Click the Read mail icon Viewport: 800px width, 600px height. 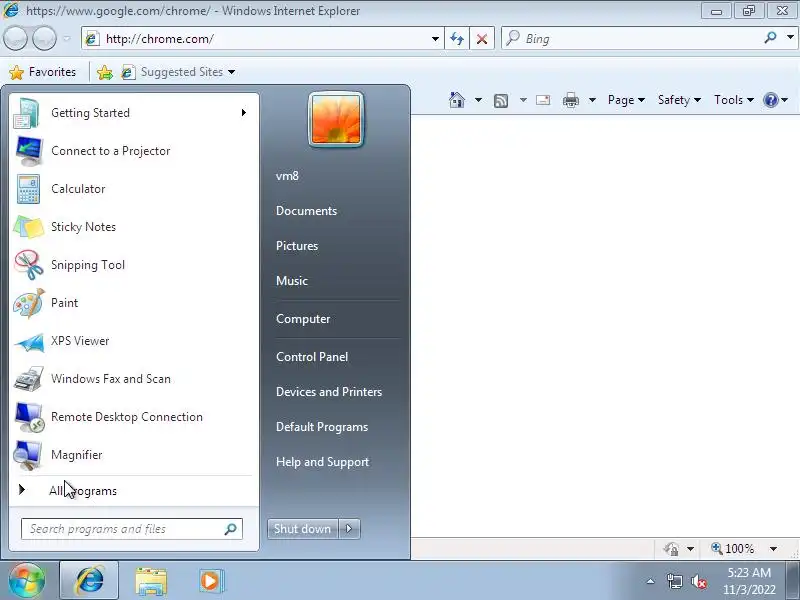pos(543,100)
